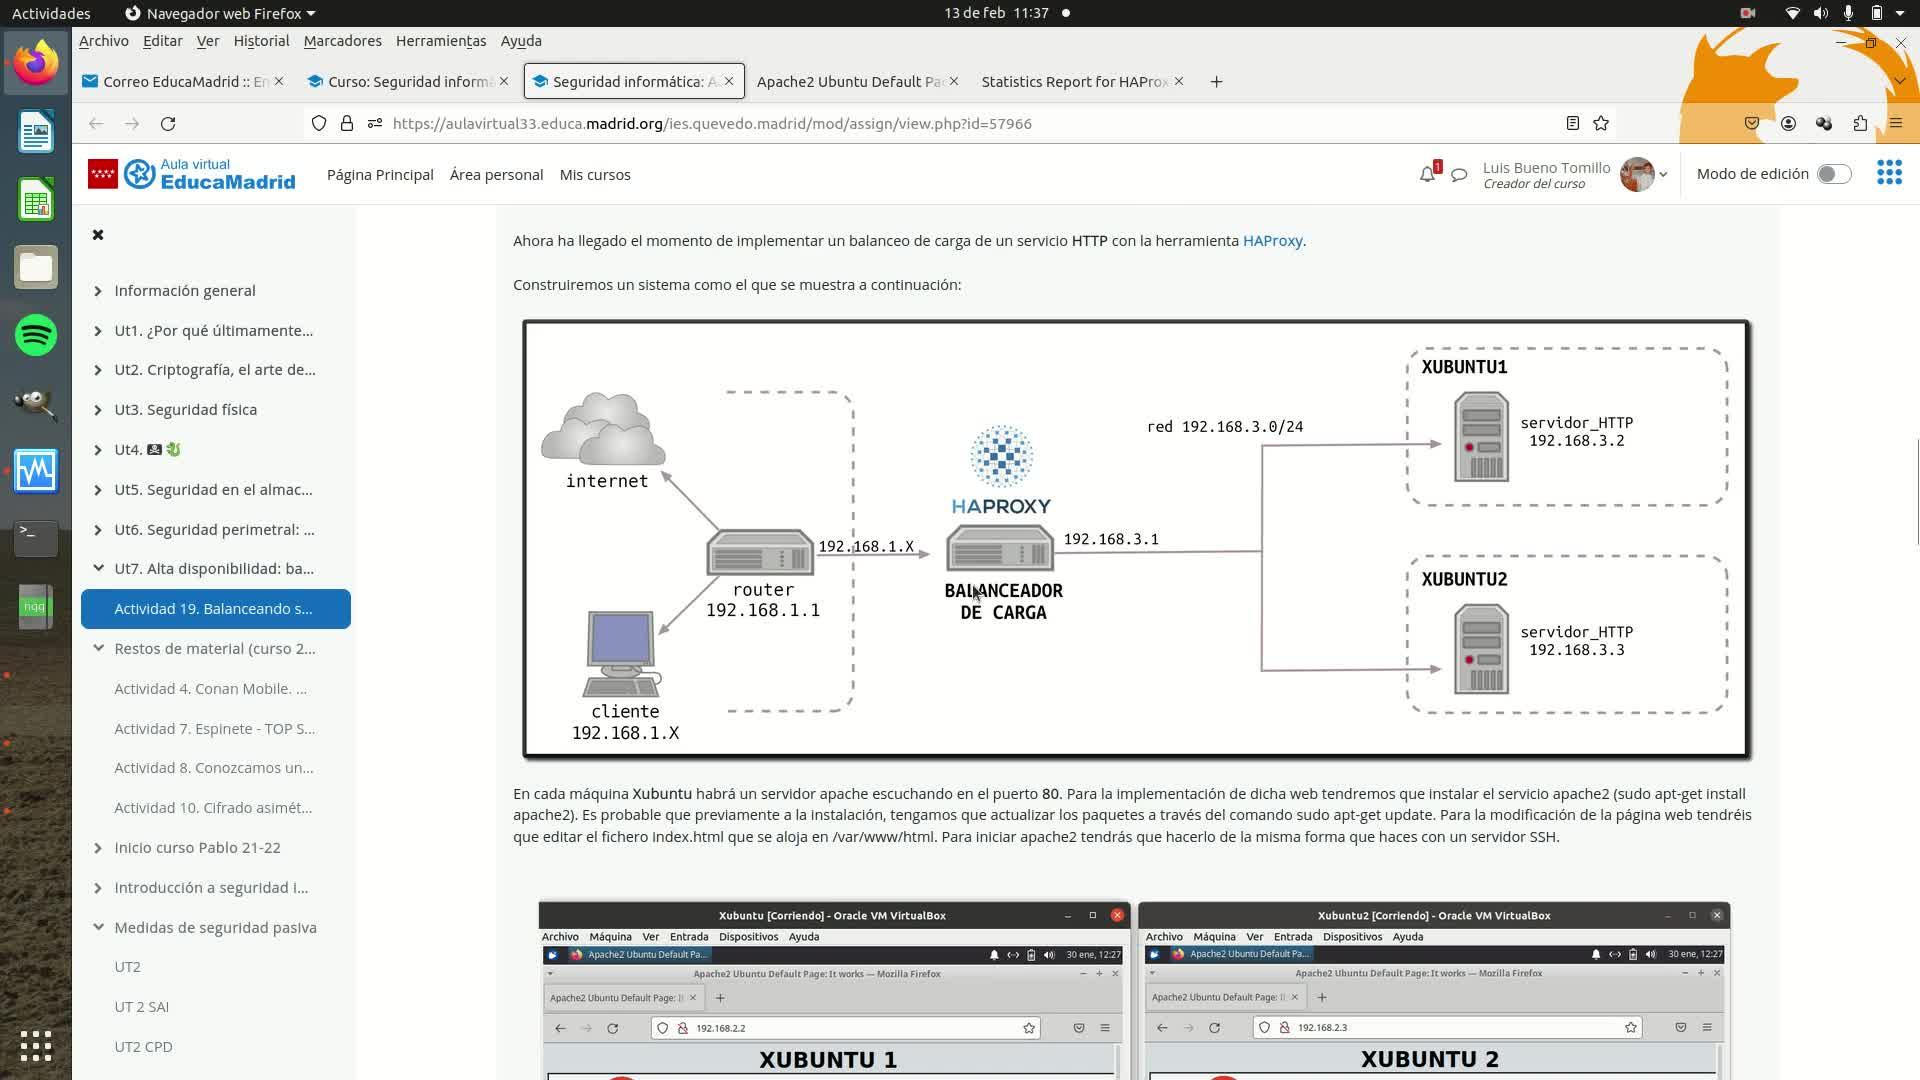Open Firefox extensions puzzle icon

coord(1860,123)
